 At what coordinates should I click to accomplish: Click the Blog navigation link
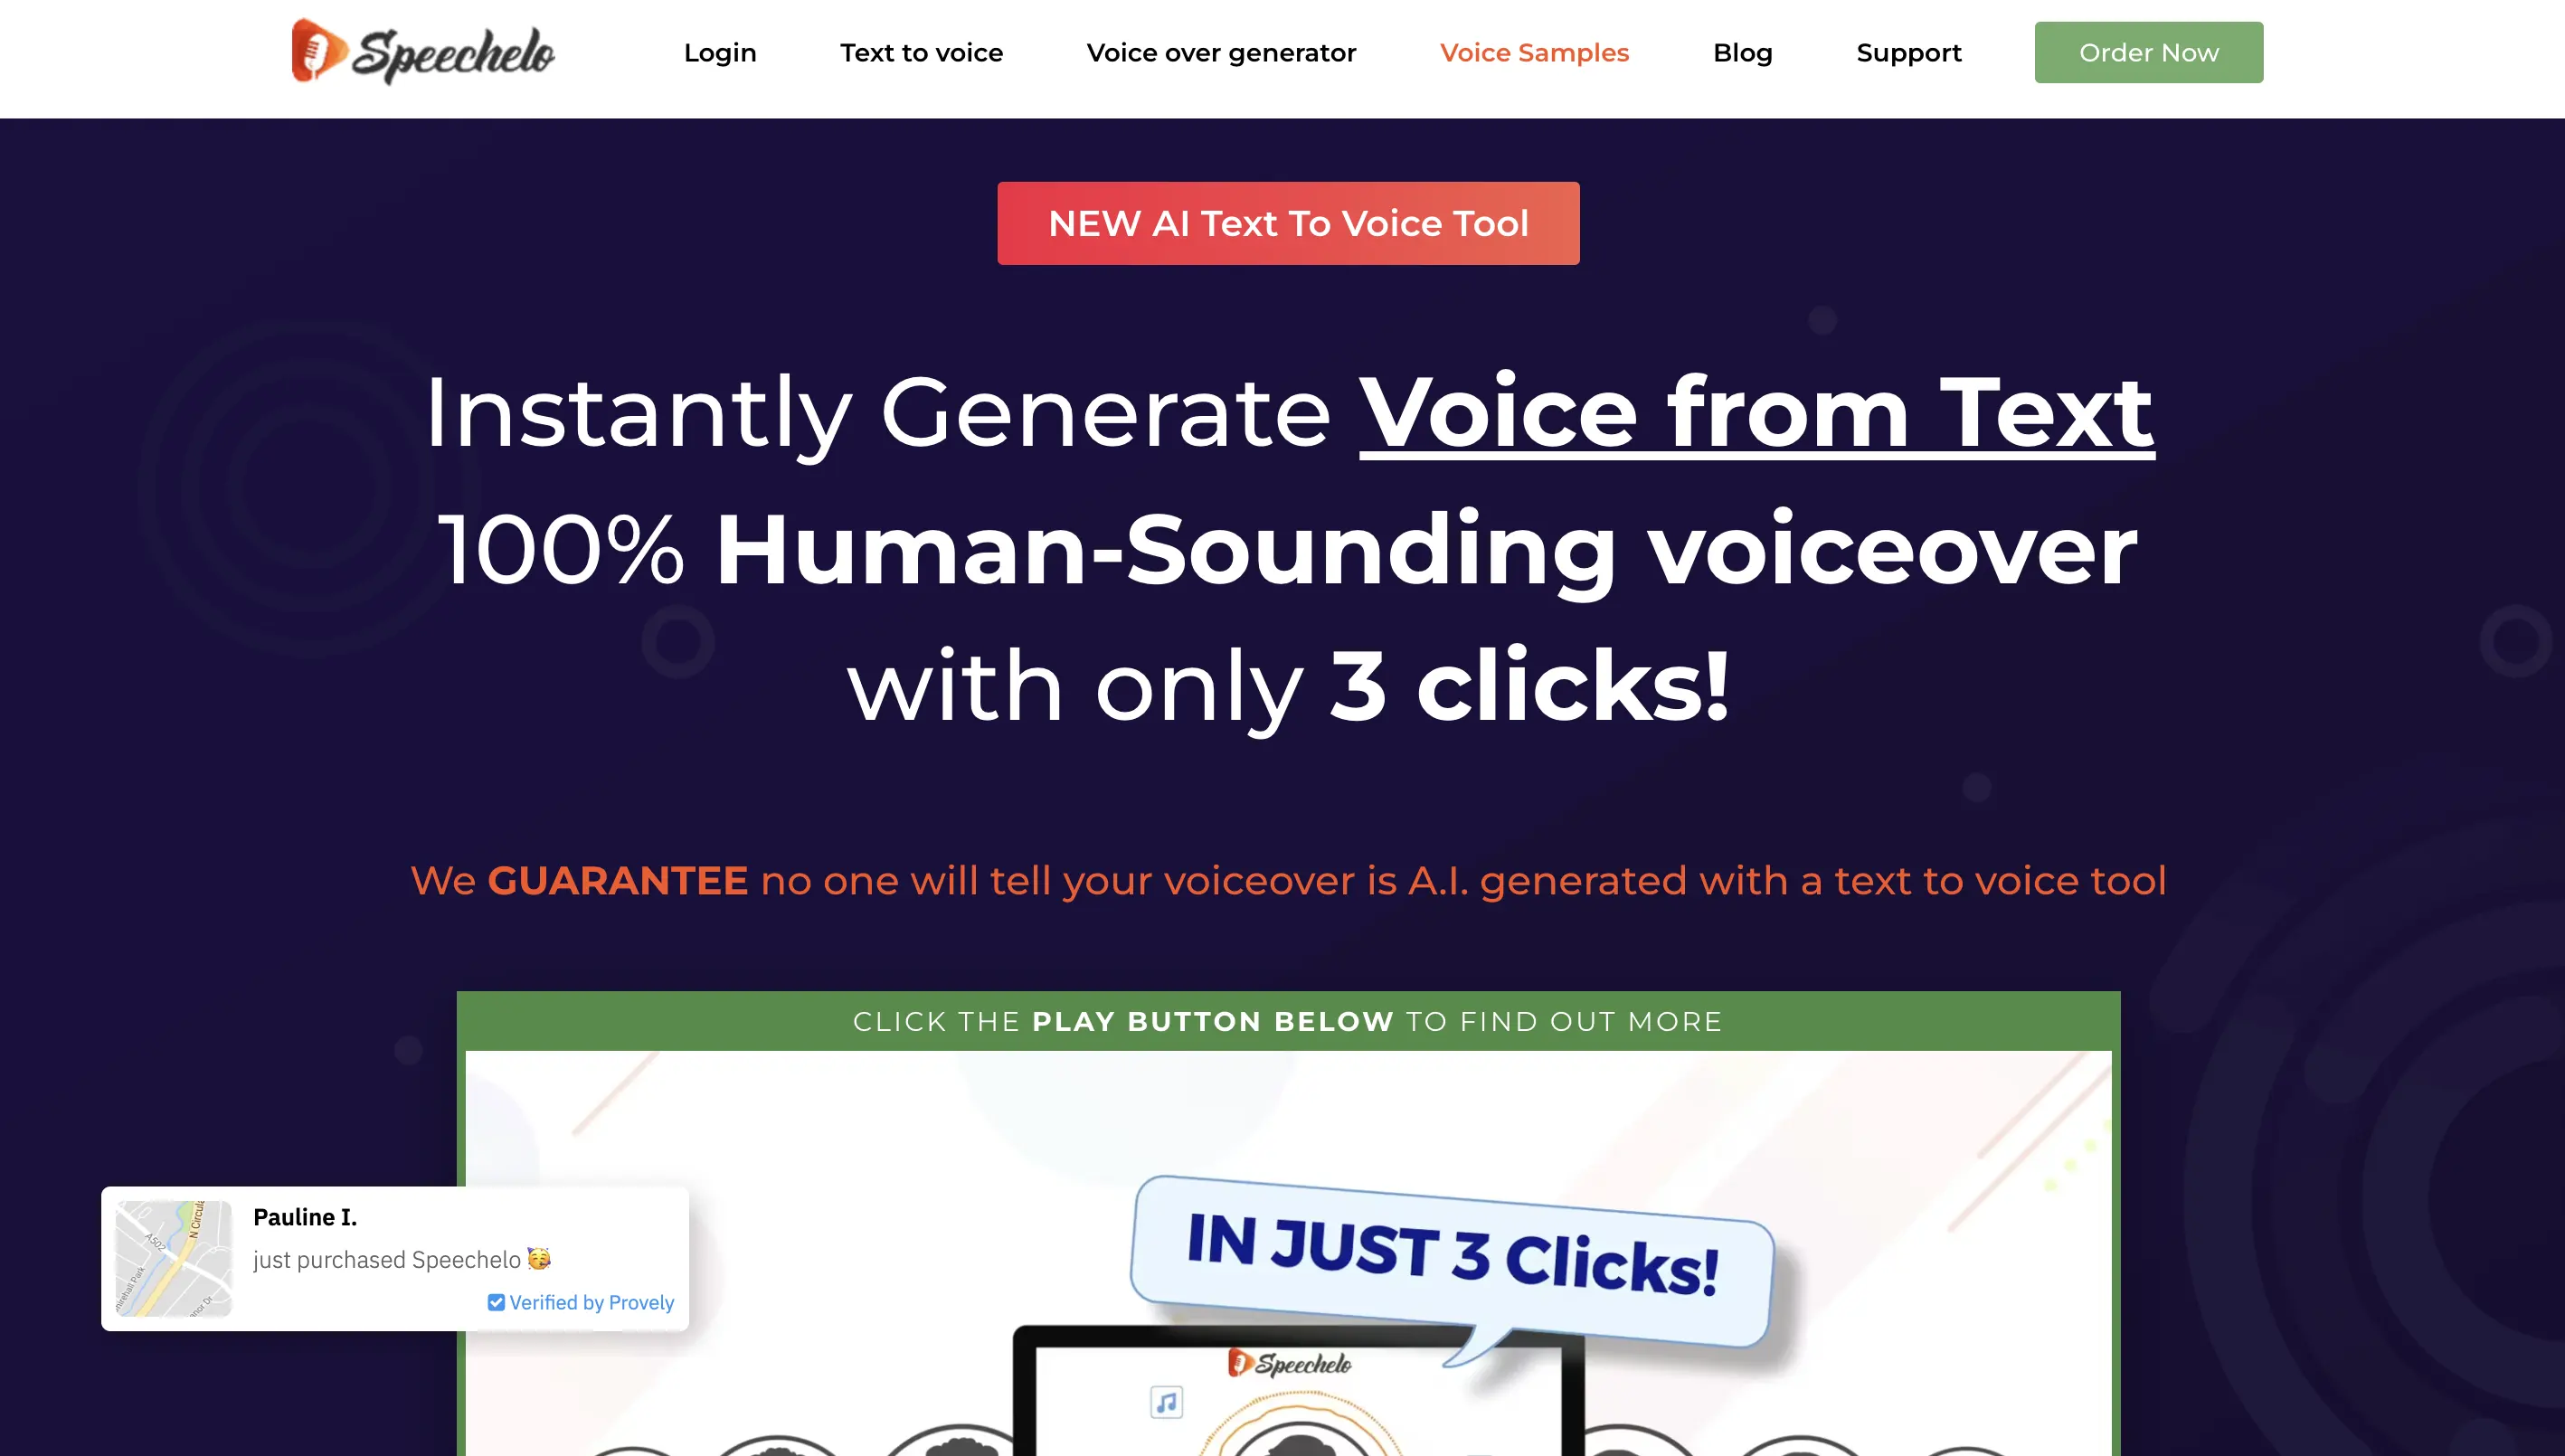(1742, 51)
